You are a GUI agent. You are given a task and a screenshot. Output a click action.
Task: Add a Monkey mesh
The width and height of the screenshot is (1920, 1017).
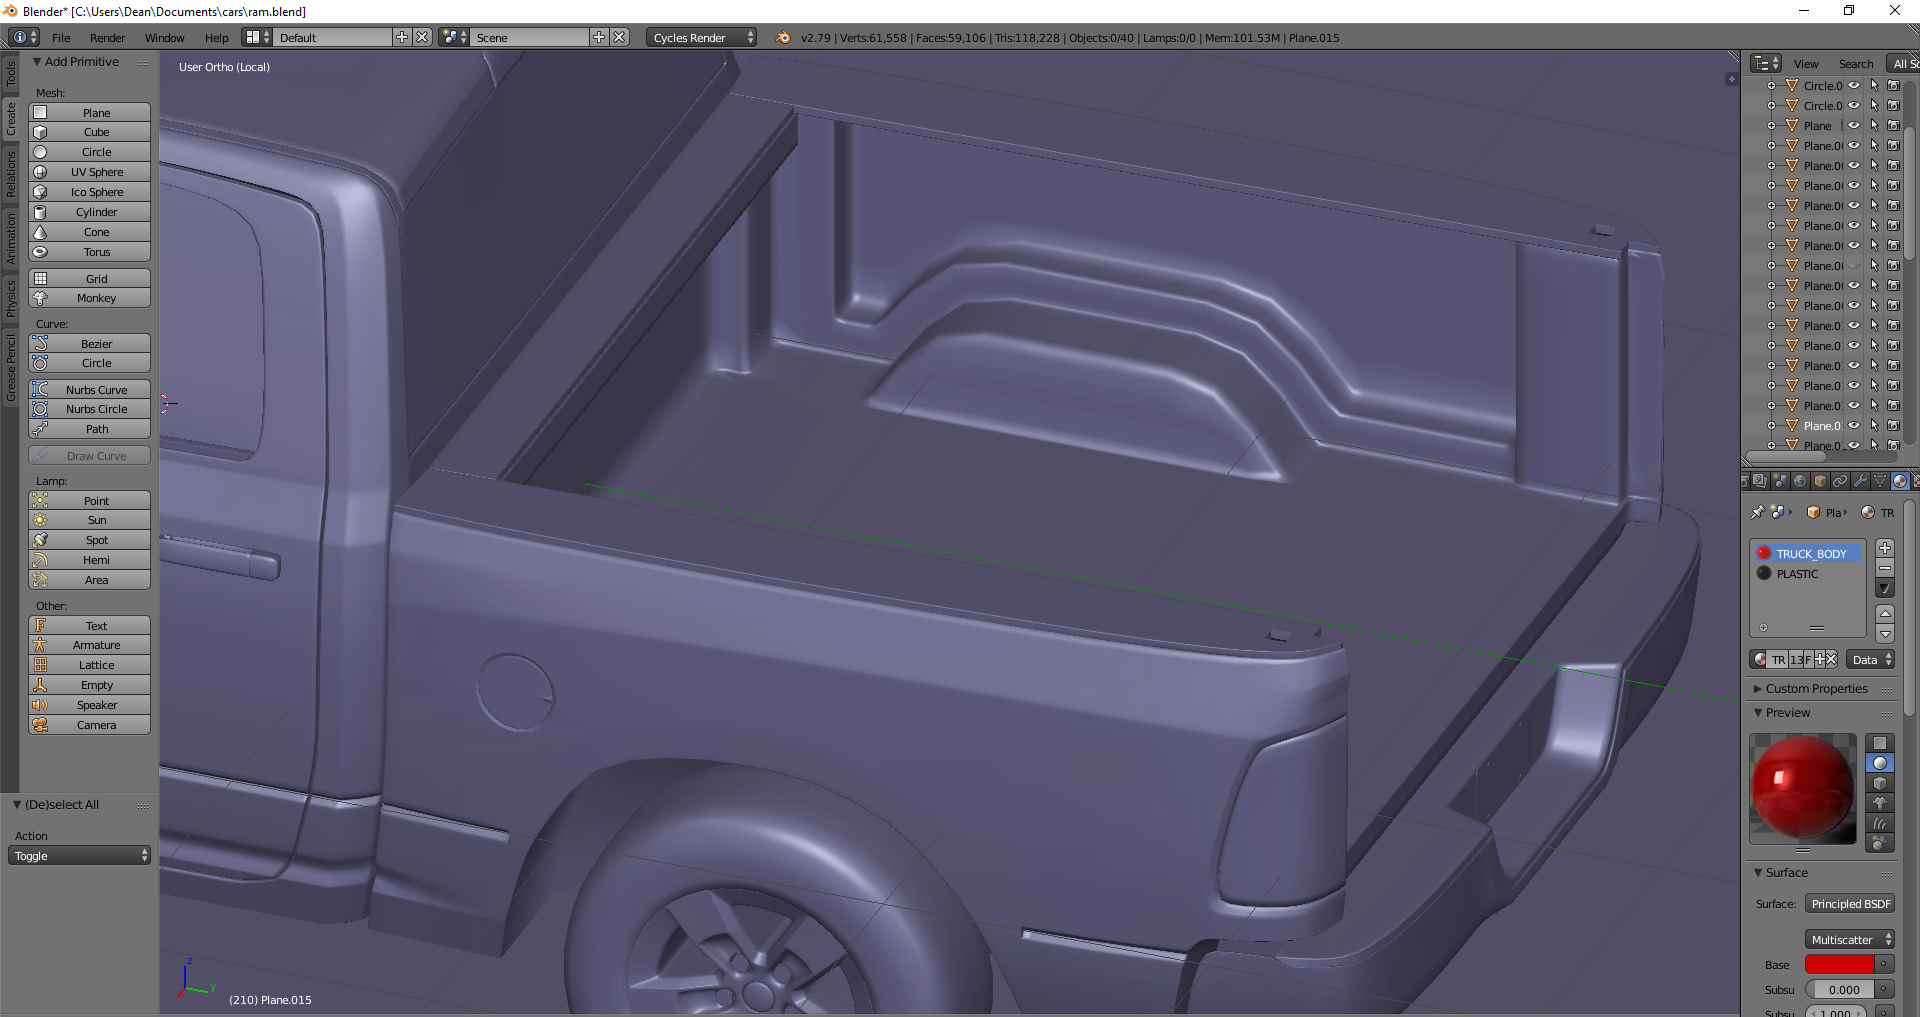(x=90, y=298)
